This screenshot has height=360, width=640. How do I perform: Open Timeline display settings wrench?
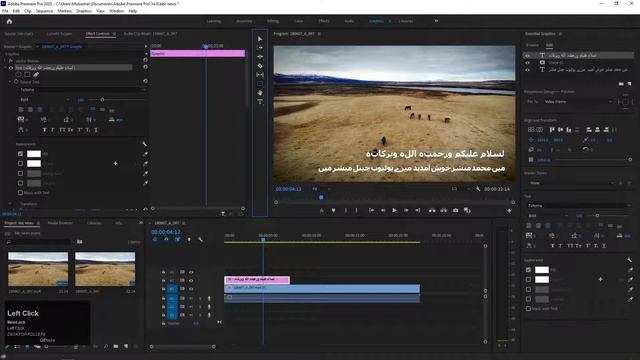[x=200, y=240]
